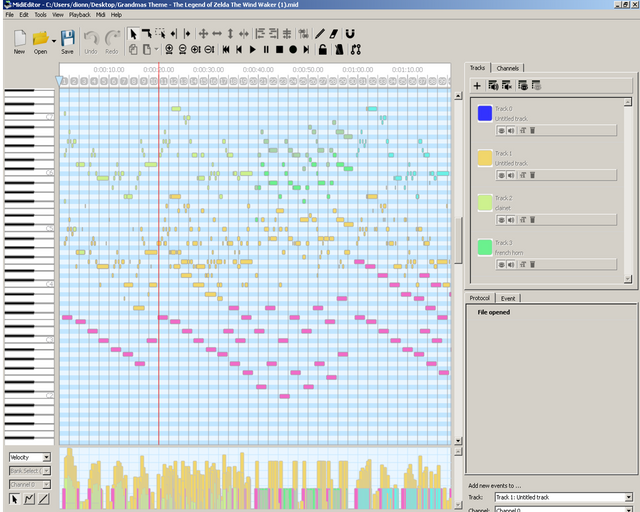Jump back to the beginning of the song
This screenshot has width=640, height=512.
click(x=226, y=49)
